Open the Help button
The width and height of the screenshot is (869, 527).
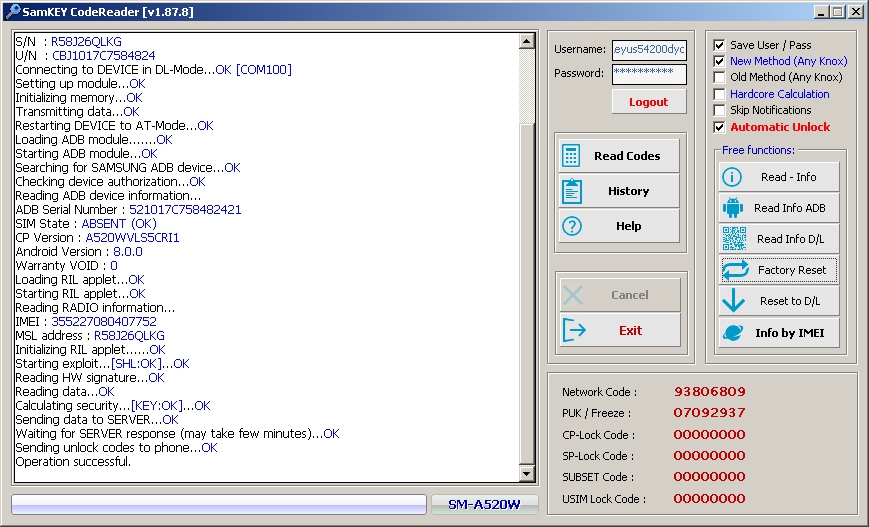619,226
